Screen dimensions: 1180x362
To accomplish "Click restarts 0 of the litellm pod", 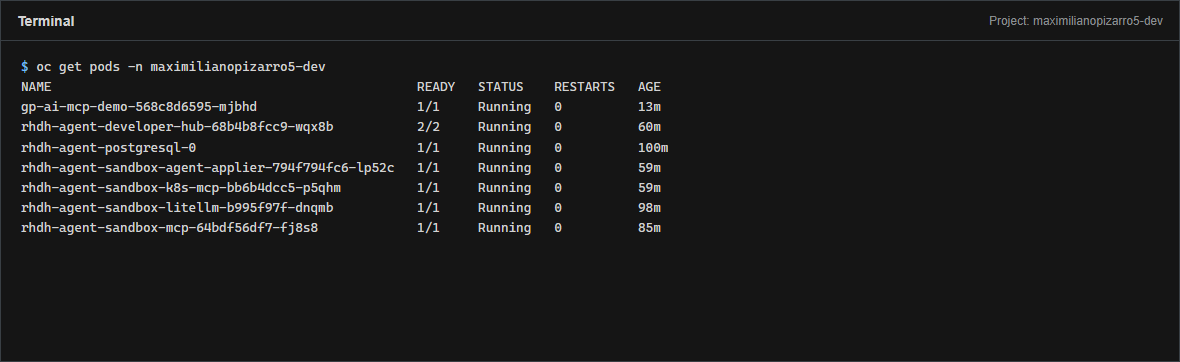I will pyautogui.click(x=558, y=207).
